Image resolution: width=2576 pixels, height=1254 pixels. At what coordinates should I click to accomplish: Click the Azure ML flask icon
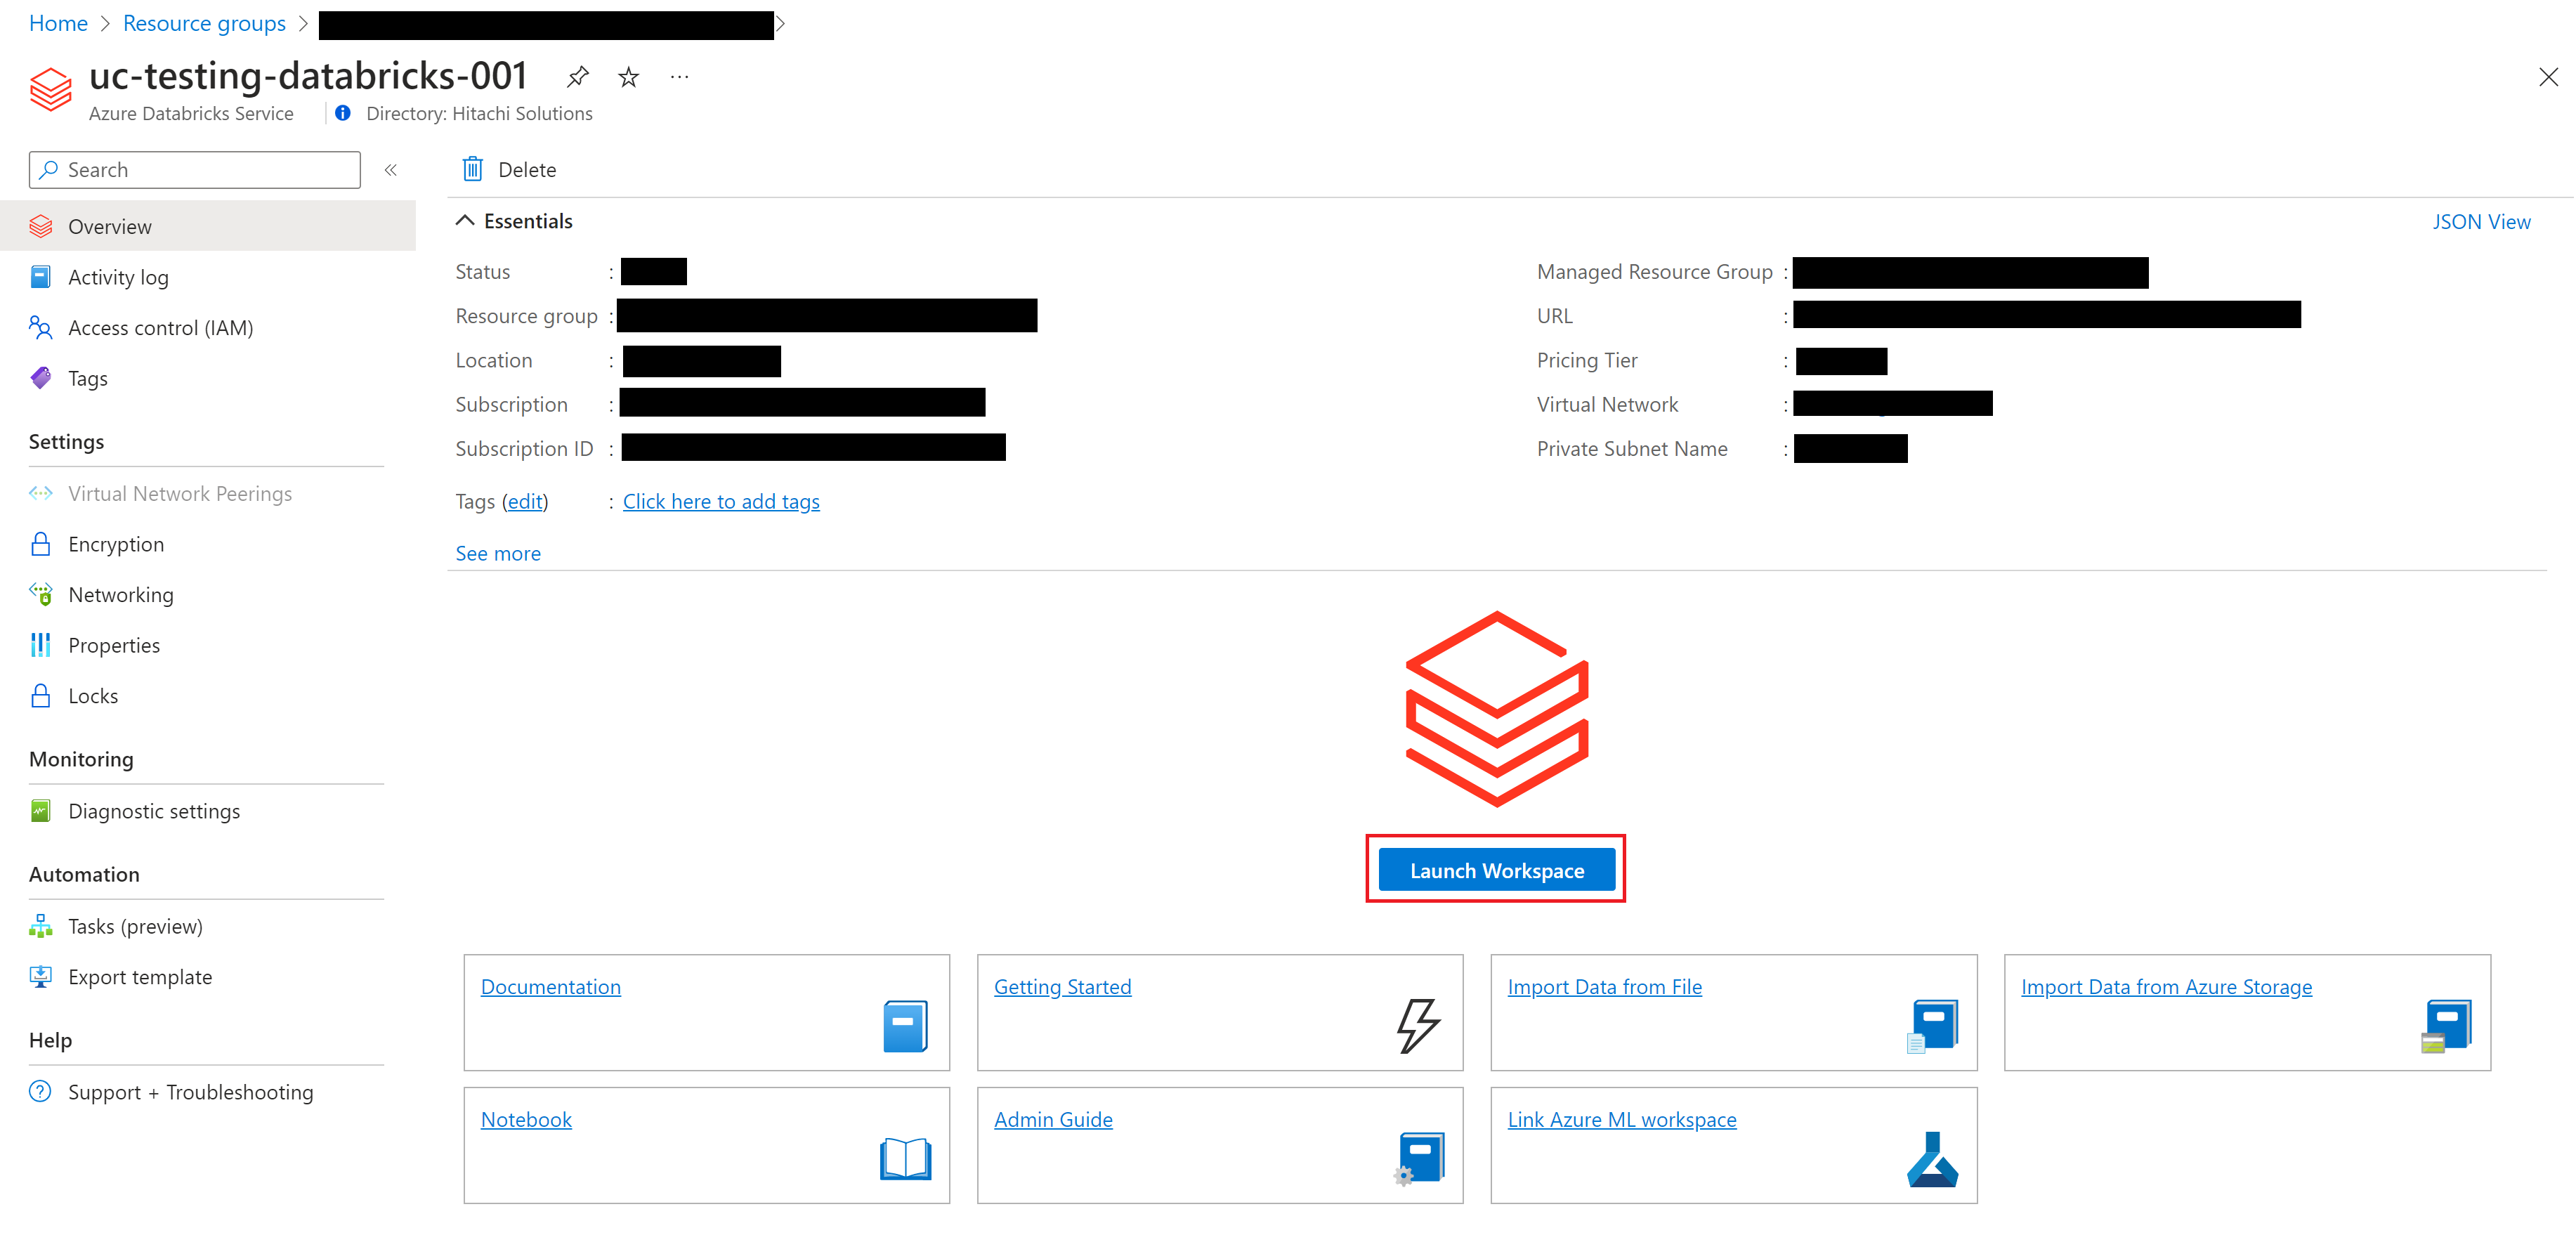[x=1932, y=1159]
